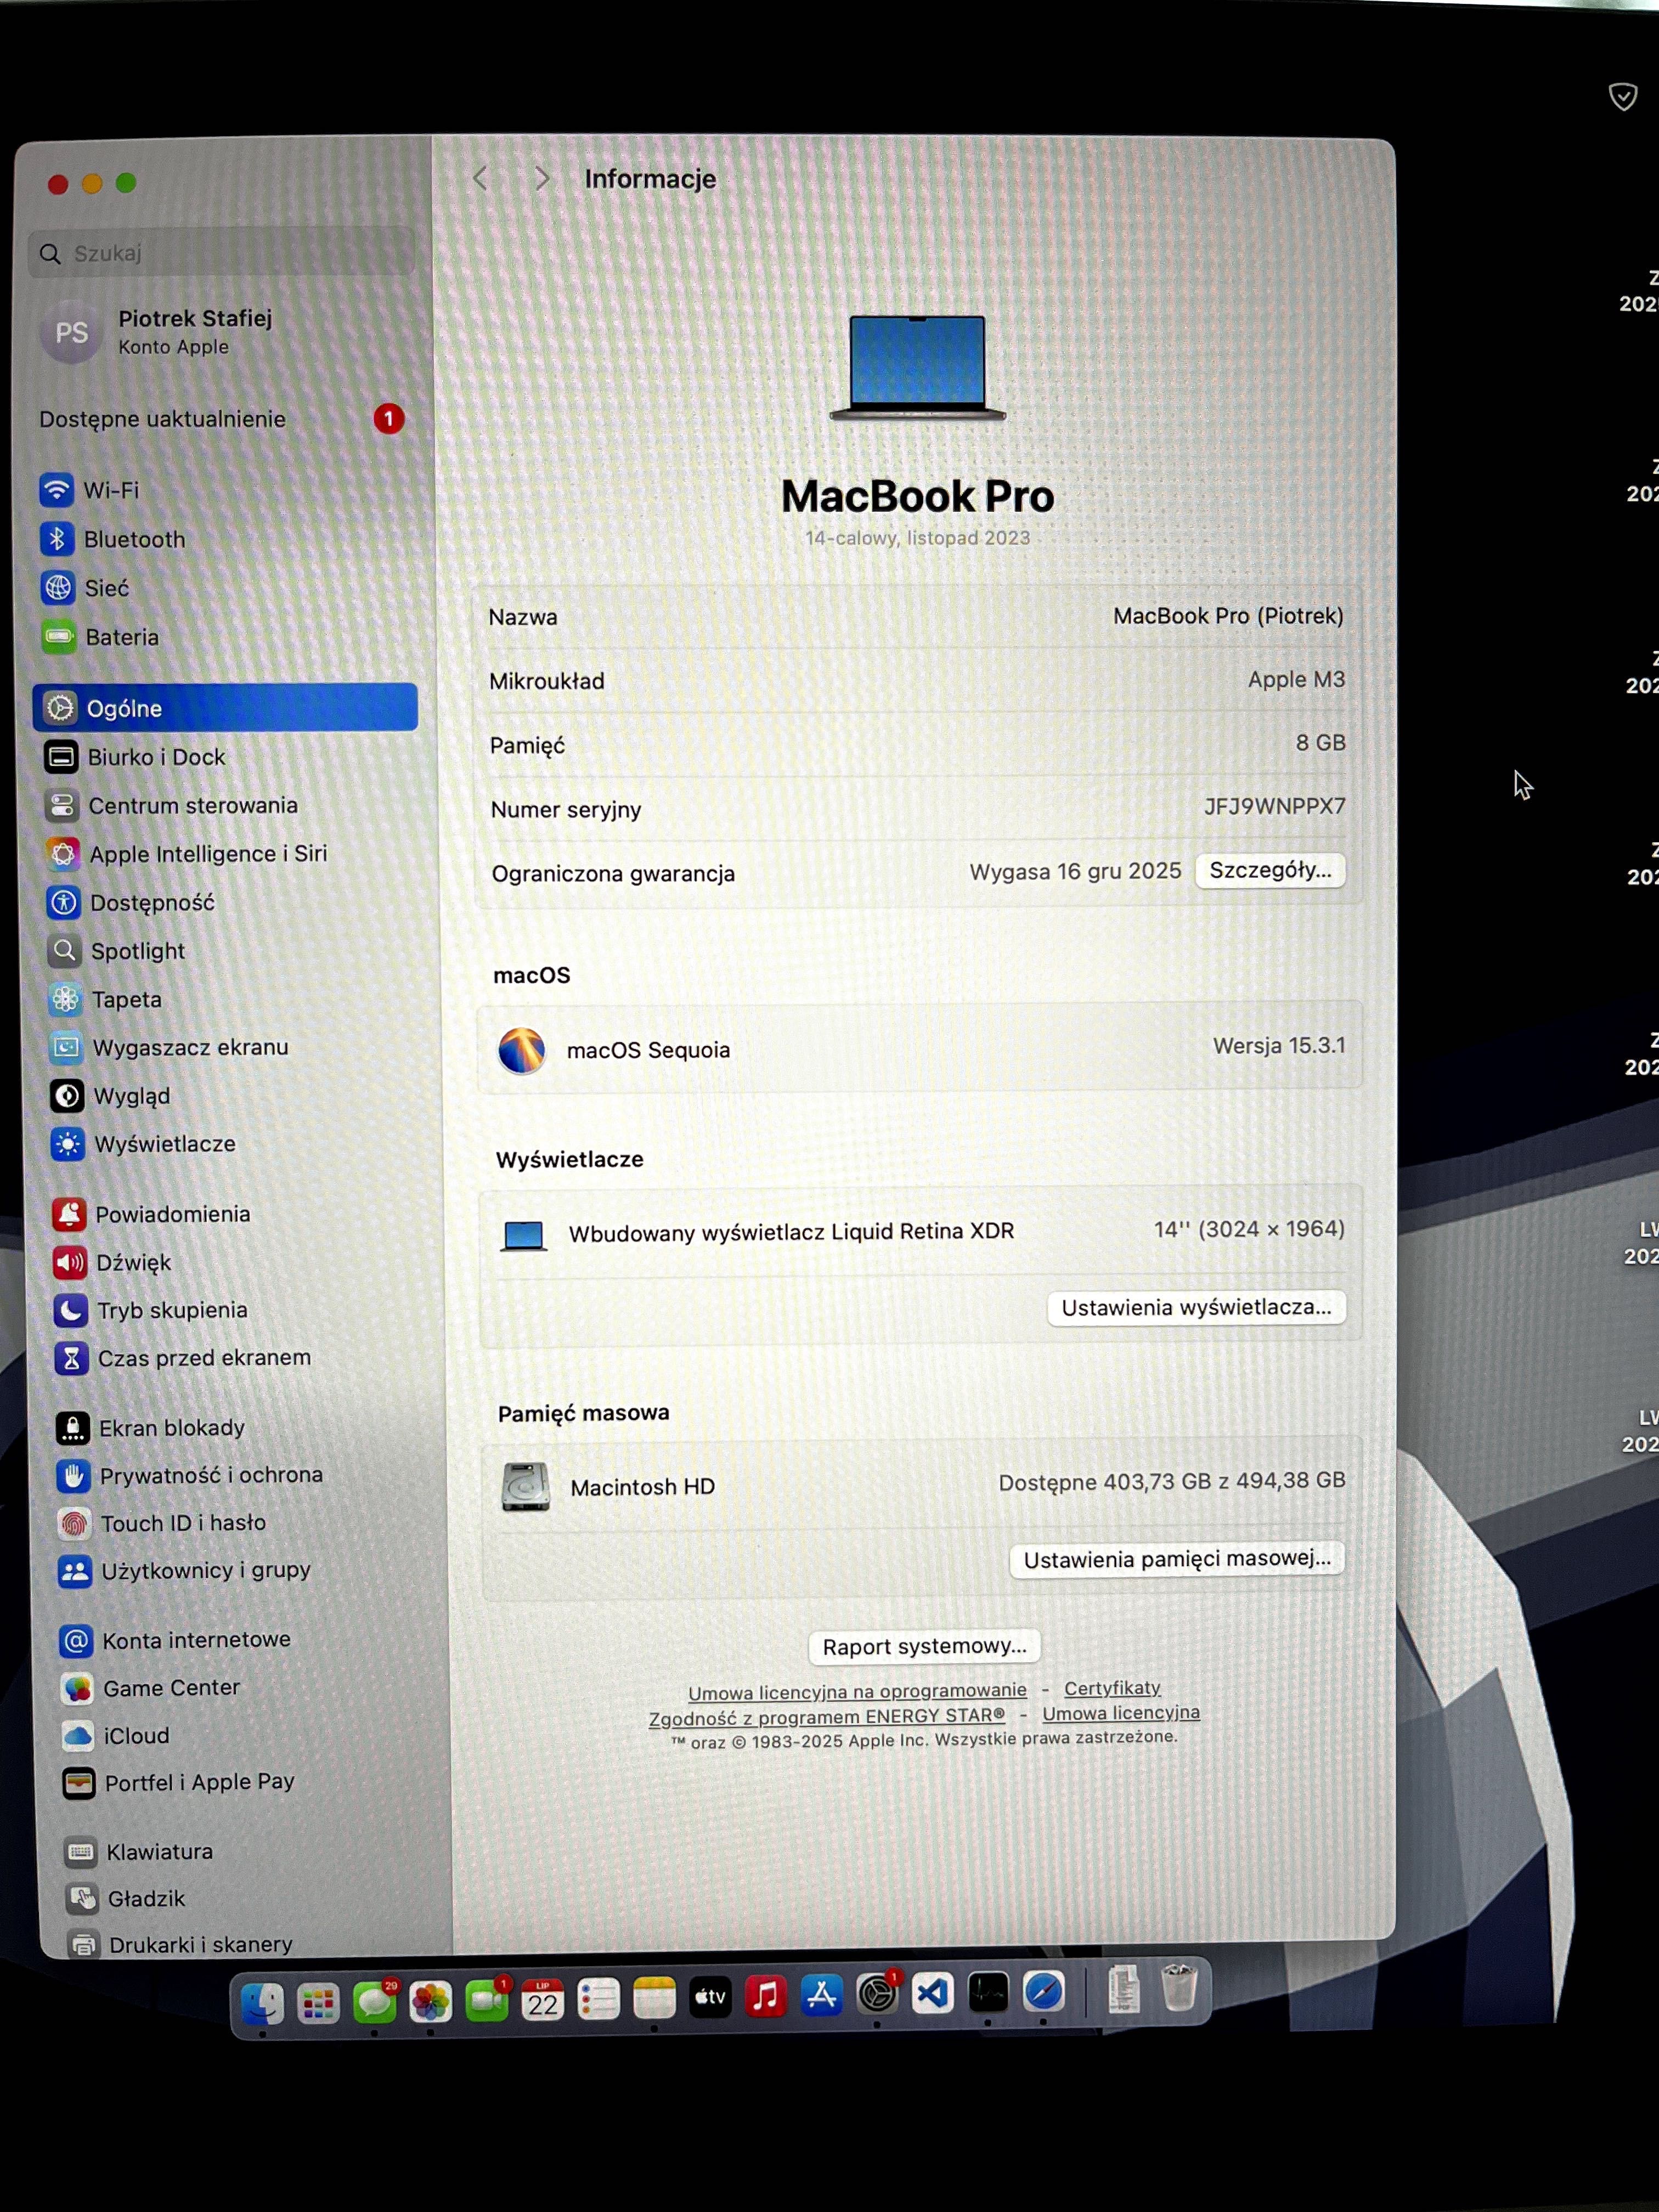Click the Szczegóły warranty button
This screenshot has width=1659, height=2212.
[1270, 870]
